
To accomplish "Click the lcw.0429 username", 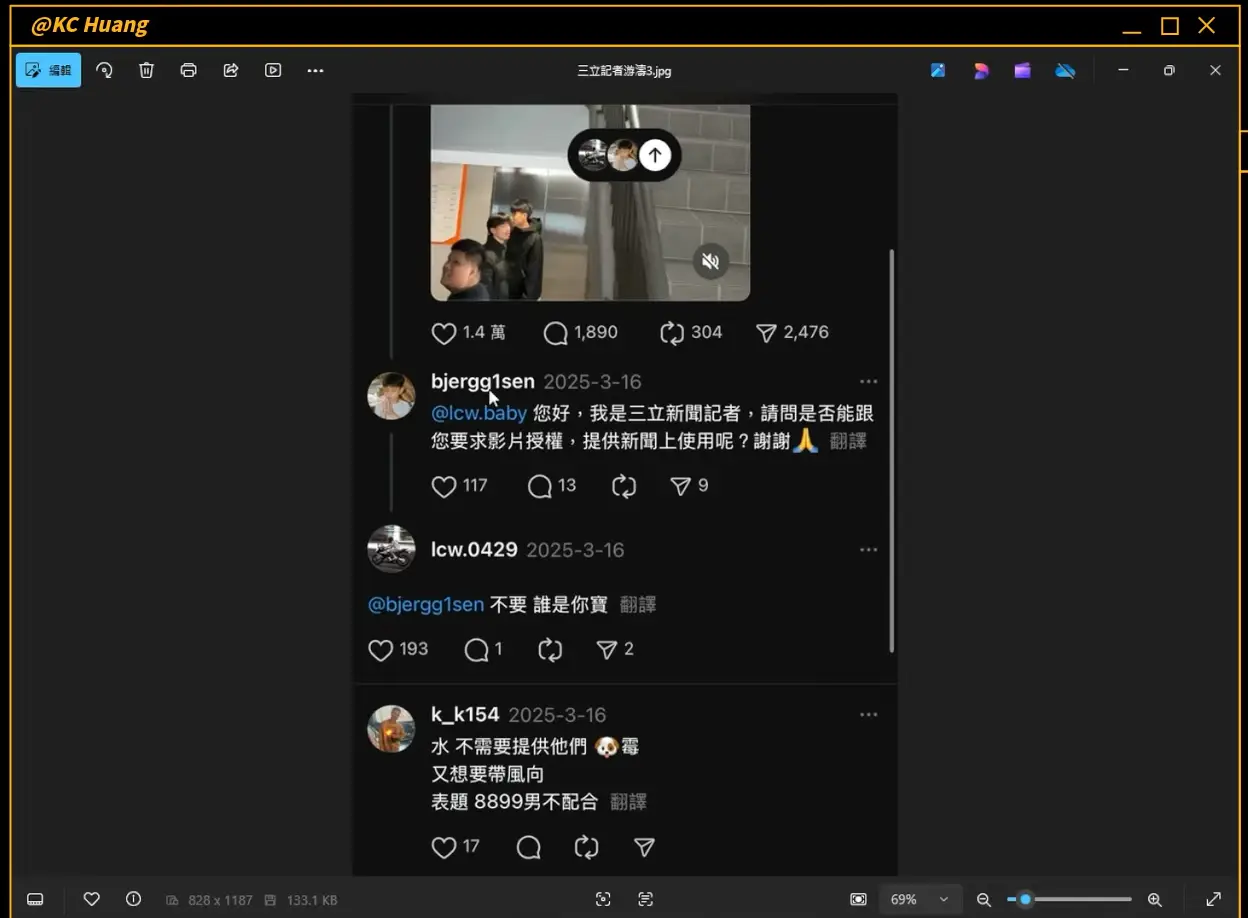I will coord(474,550).
